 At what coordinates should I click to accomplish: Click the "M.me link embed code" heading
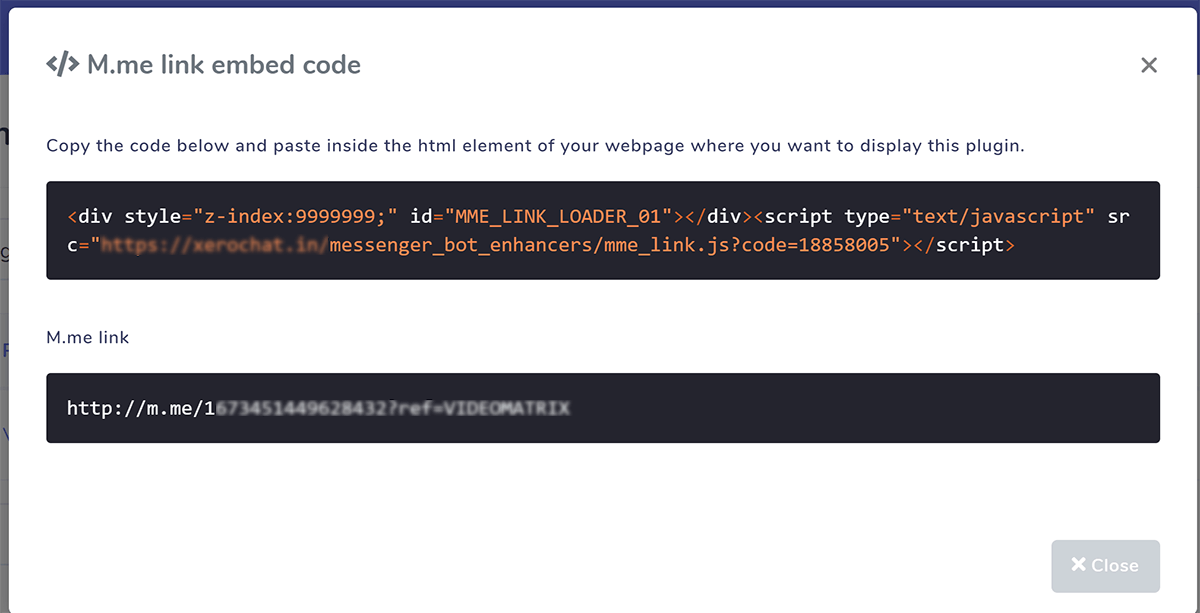tap(224, 65)
